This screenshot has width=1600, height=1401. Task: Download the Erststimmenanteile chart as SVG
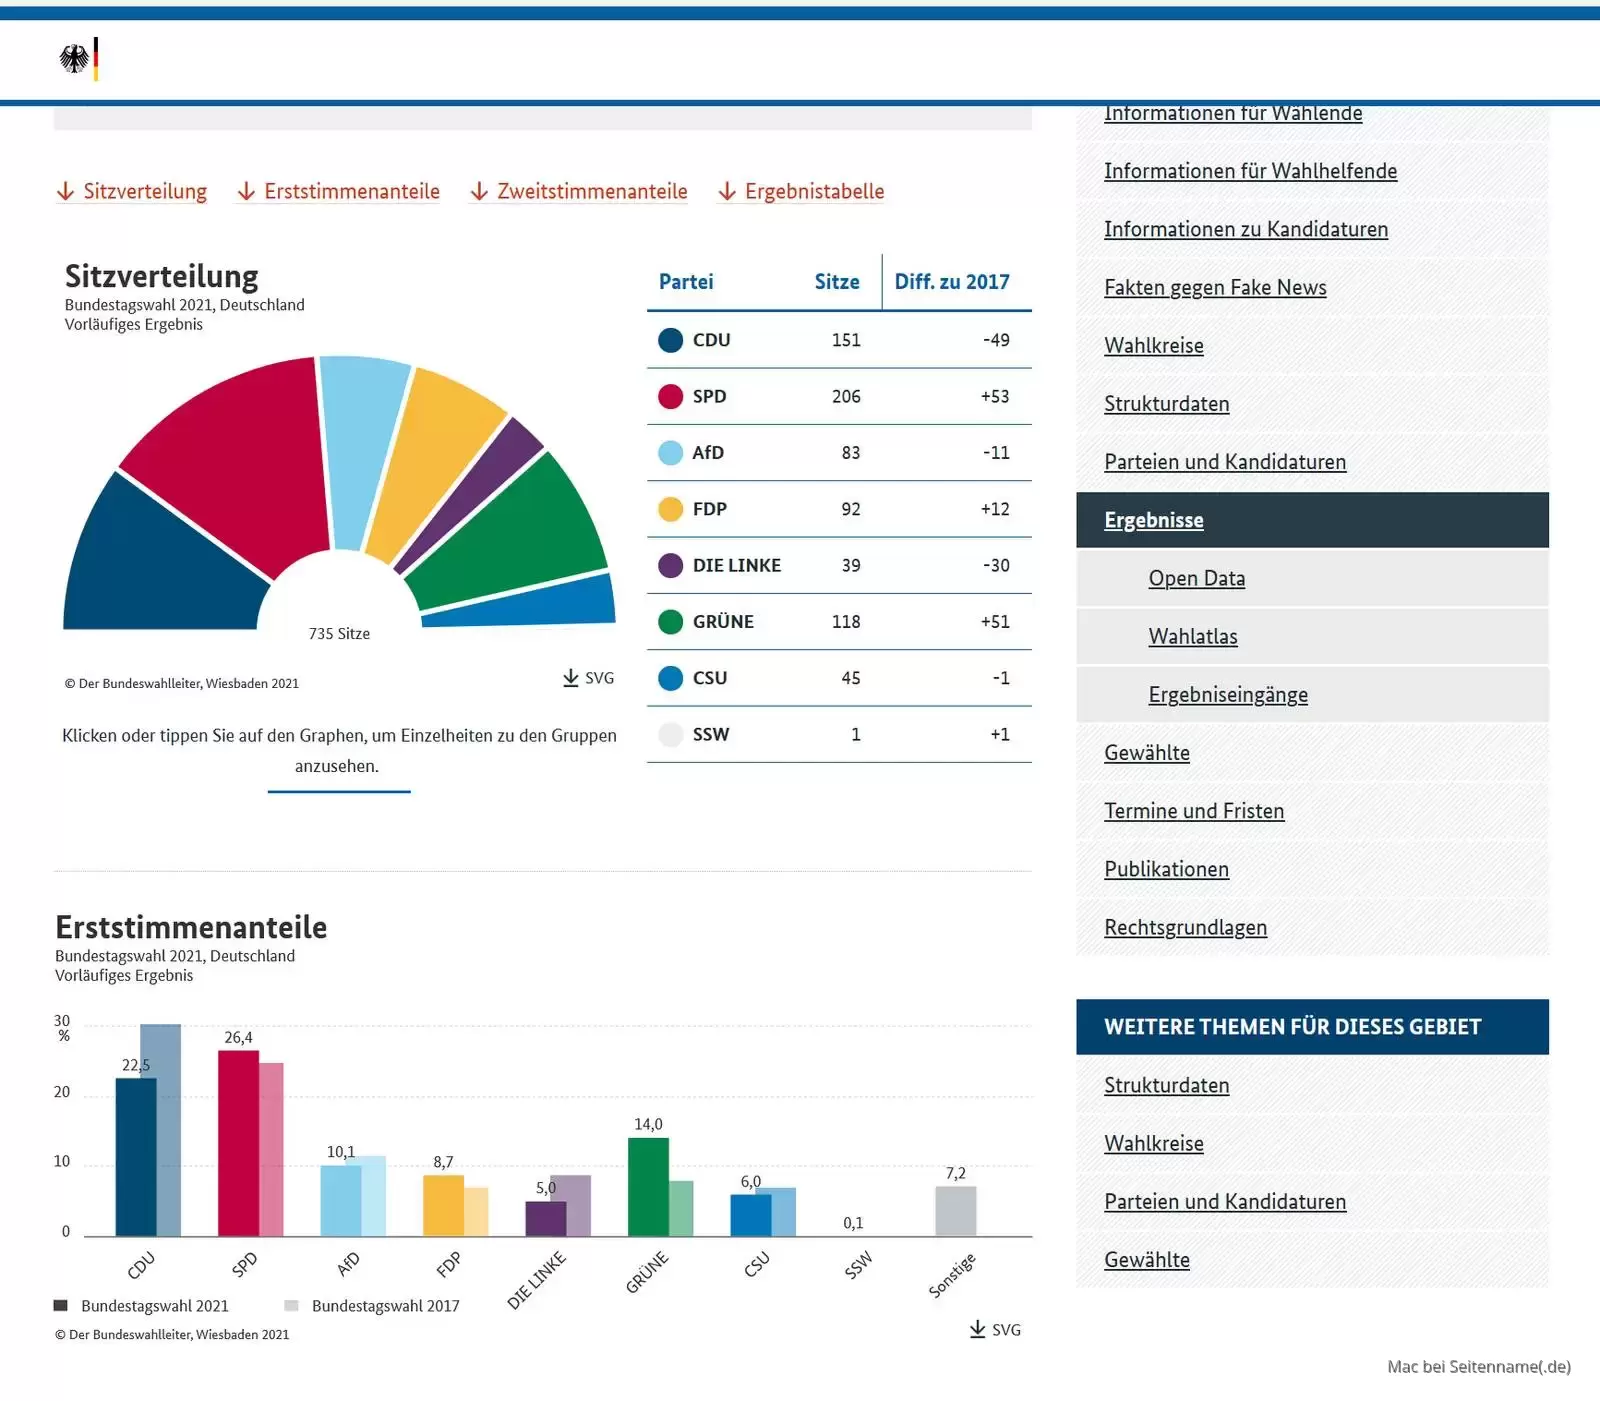(x=995, y=1329)
